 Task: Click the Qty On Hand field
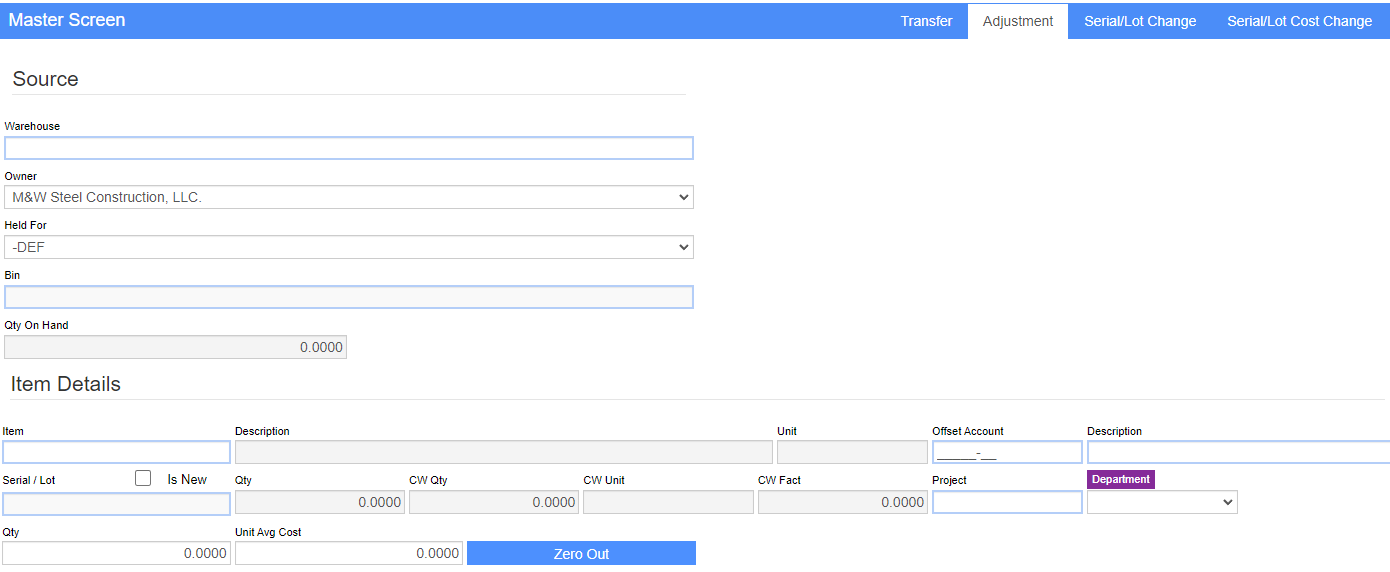176,347
